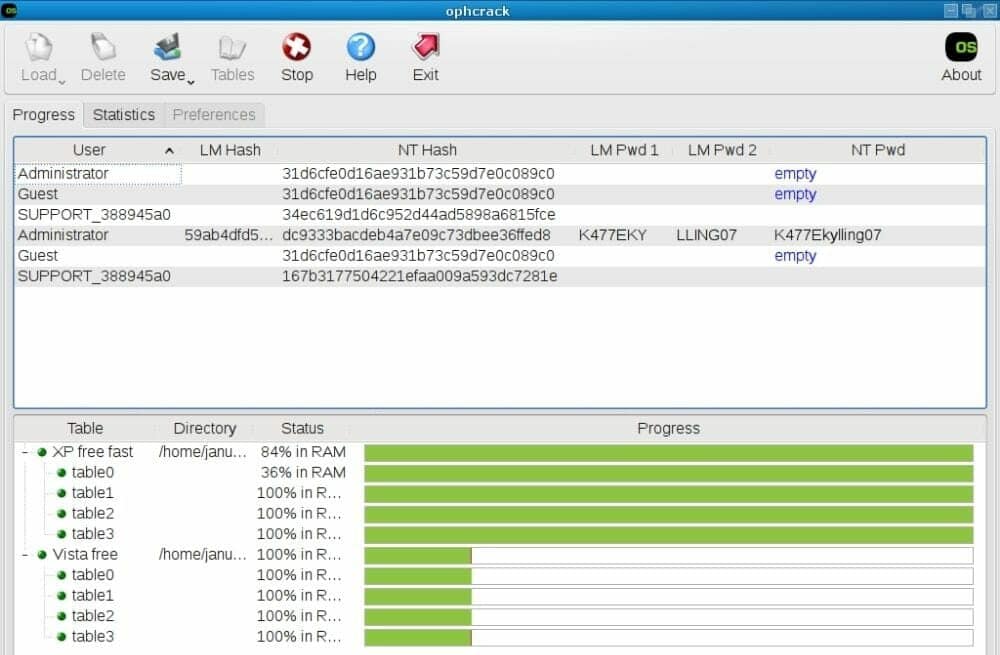Image resolution: width=1000 pixels, height=655 pixels.
Task: Click XP free fast /home/janu… directory cell
Action: click(203, 452)
